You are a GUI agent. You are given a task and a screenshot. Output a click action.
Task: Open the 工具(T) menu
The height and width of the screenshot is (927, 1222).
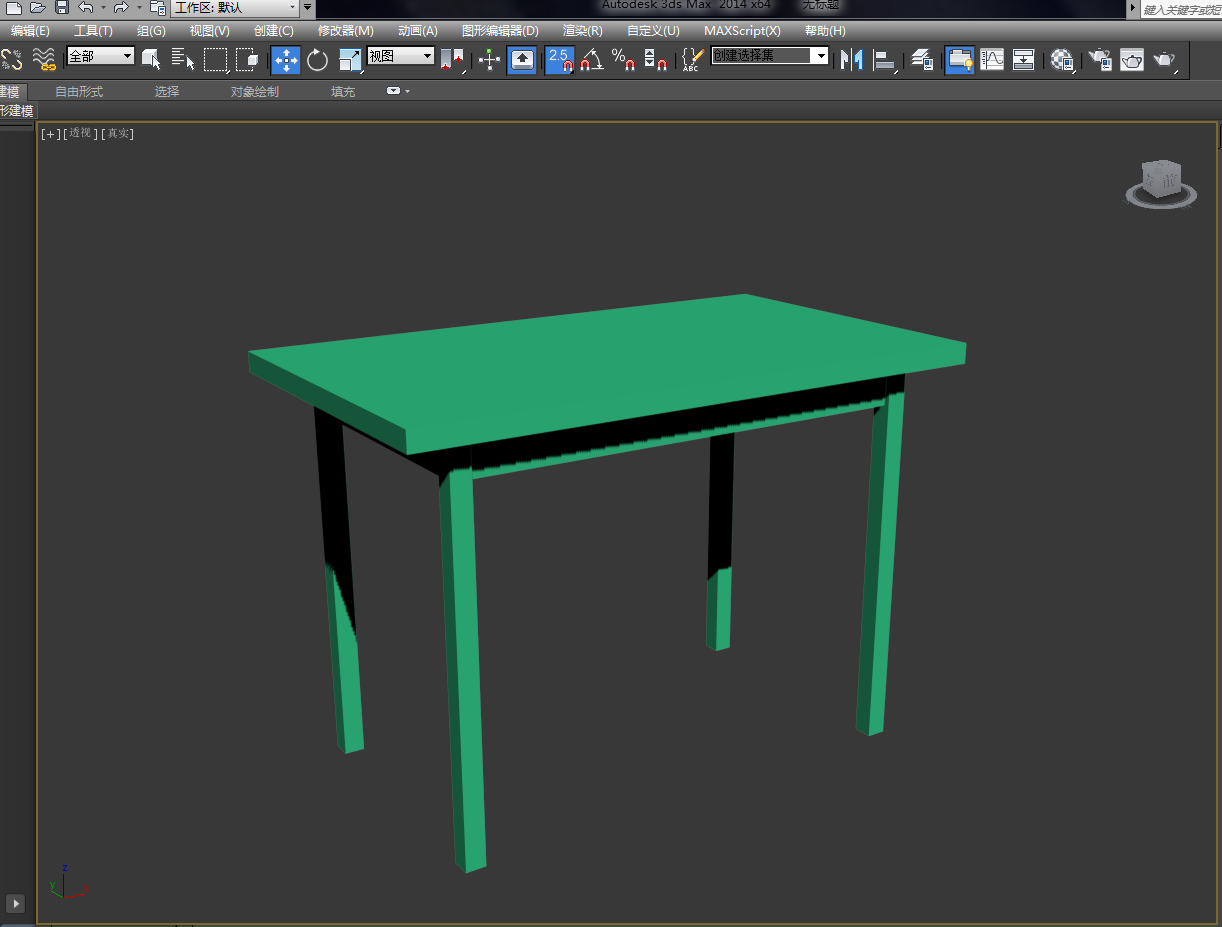click(93, 31)
